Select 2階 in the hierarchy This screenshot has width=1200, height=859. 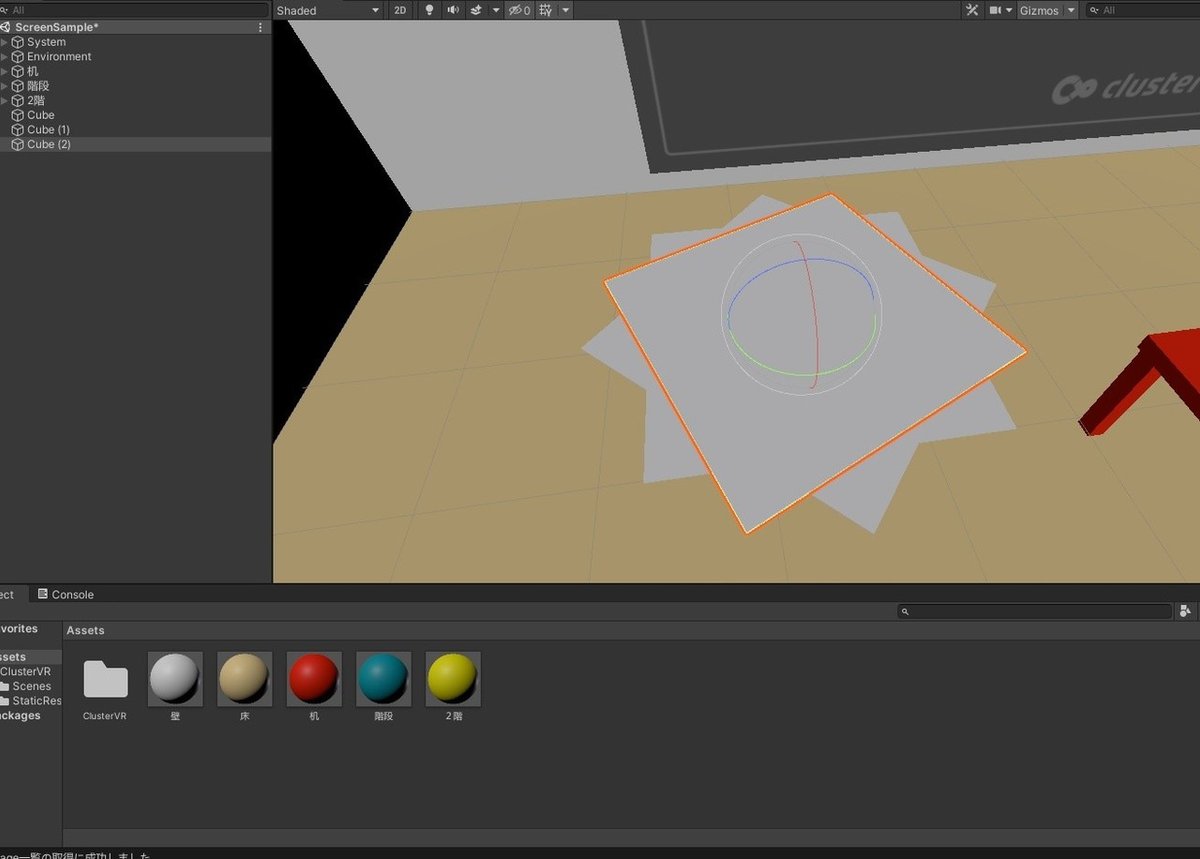(36, 100)
